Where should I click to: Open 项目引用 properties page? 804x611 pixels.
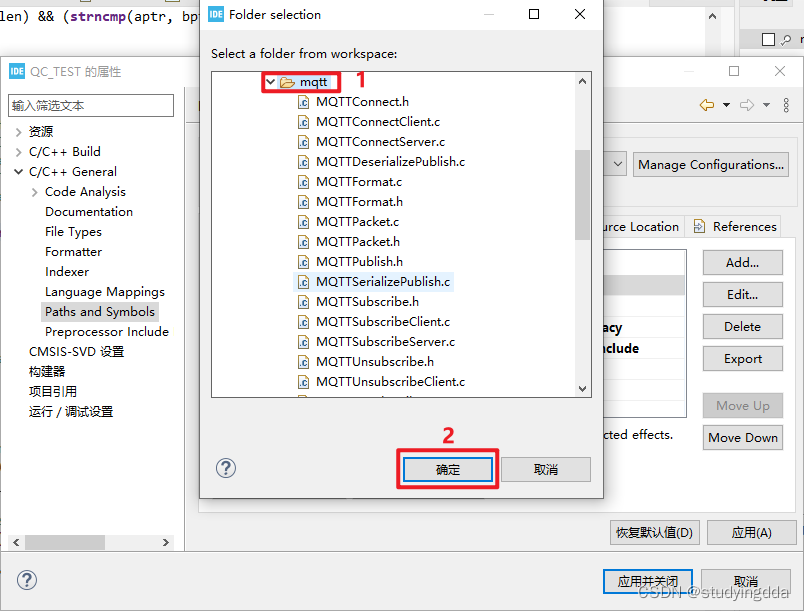coord(53,392)
